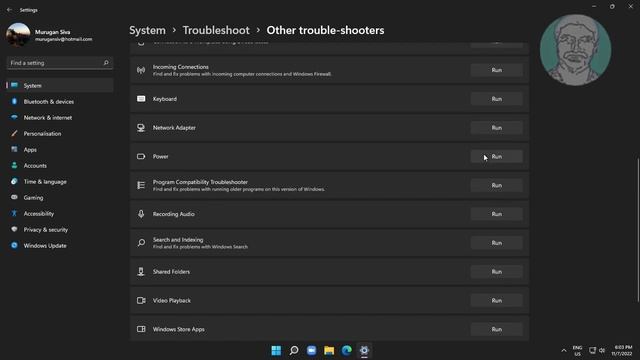
Task: Run the Search and Indexing troubleshooter
Action: coord(496,243)
